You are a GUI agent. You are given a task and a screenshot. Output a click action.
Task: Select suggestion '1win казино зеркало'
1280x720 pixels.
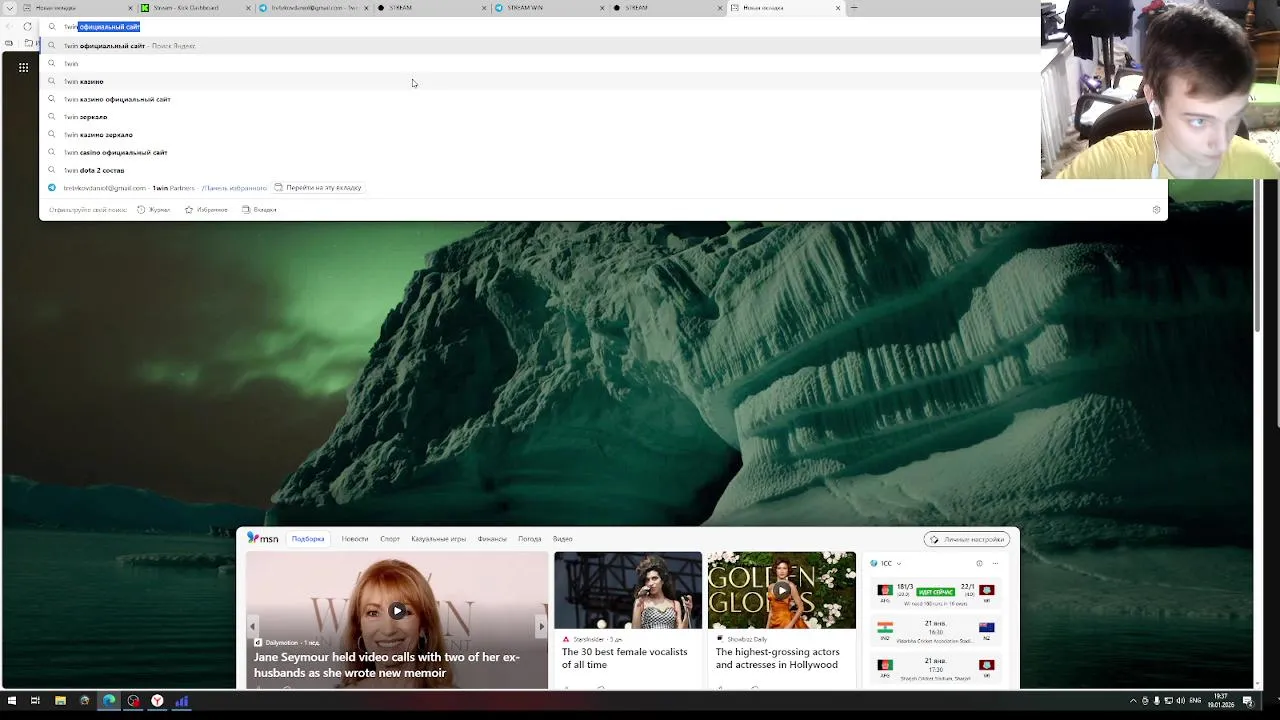click(x=540, y=134)
